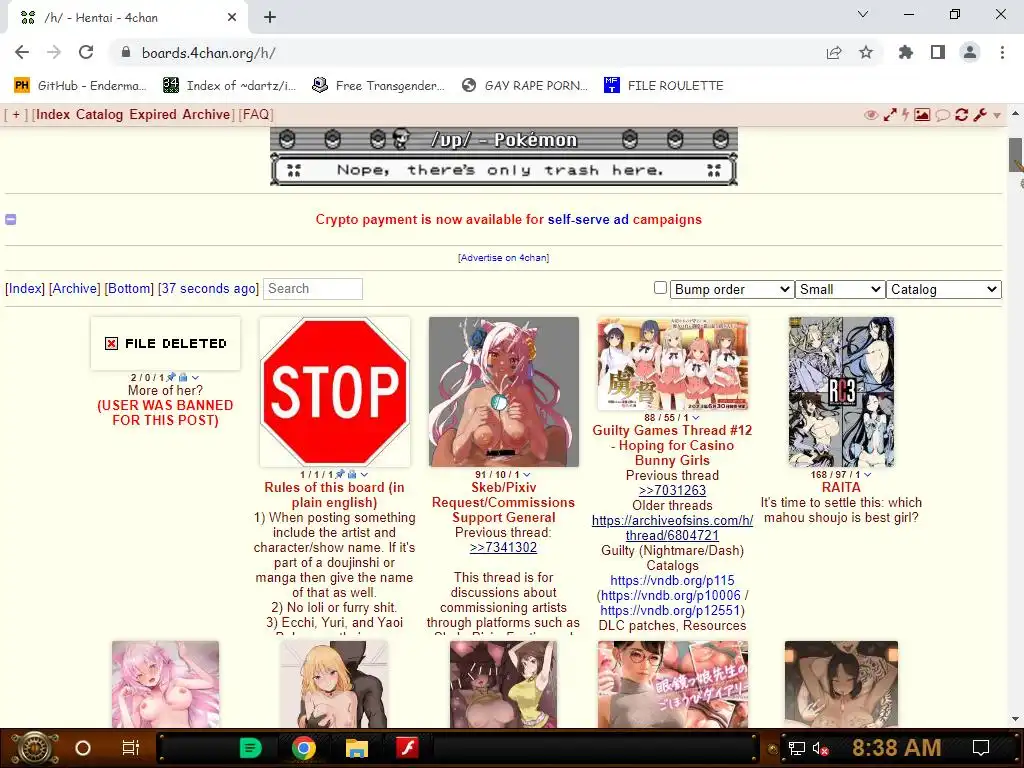Click the 37 seconds ago refresh link
Image resolution: width=1024 pixels, height=768 pixels.
(x=208, y=289)
